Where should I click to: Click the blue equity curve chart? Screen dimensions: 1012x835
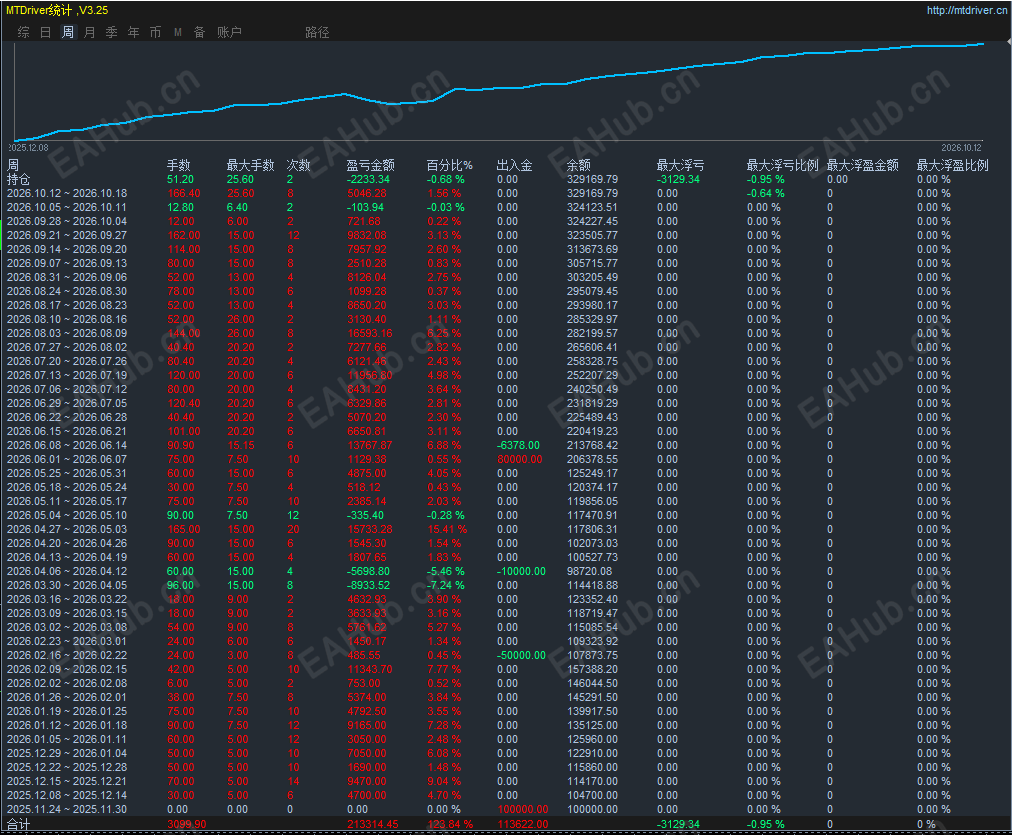[498, 92]
